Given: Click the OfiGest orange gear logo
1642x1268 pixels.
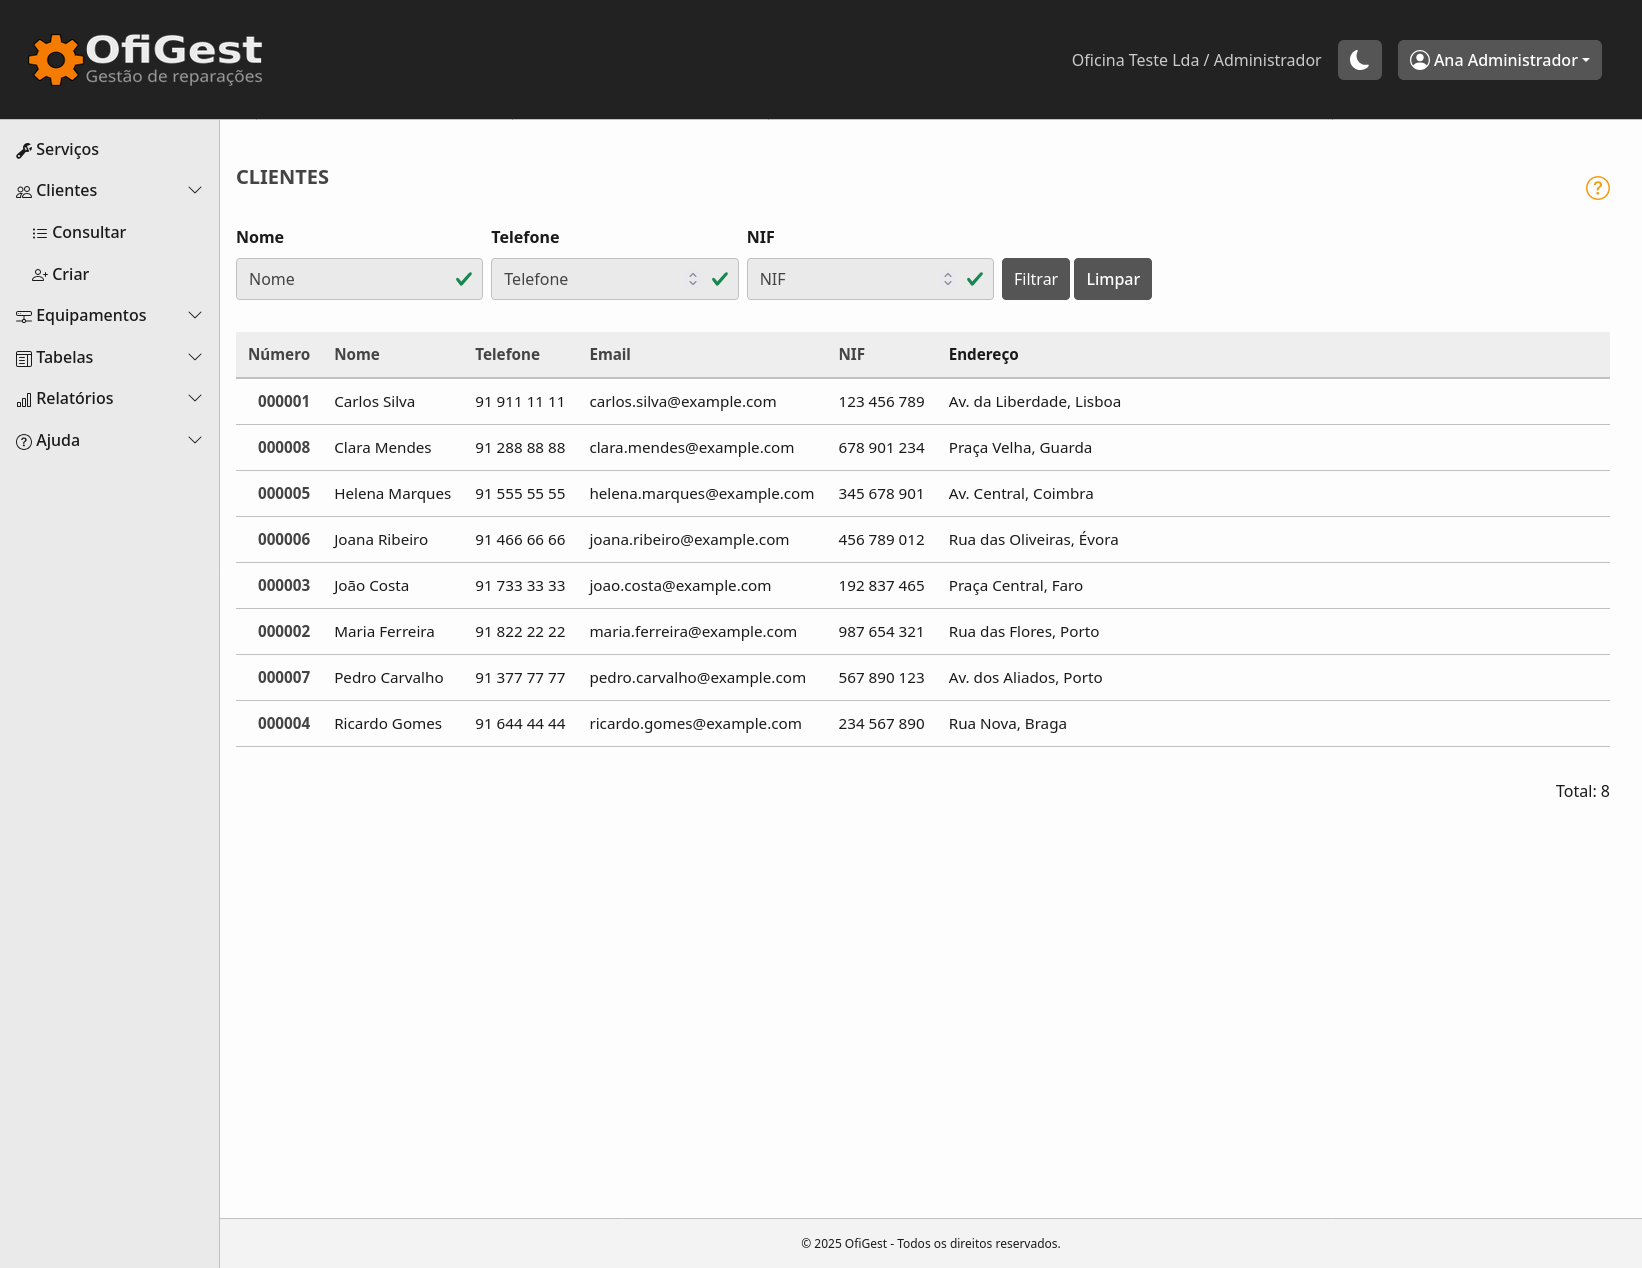Looking at the screenshot, I should (55, 60).
